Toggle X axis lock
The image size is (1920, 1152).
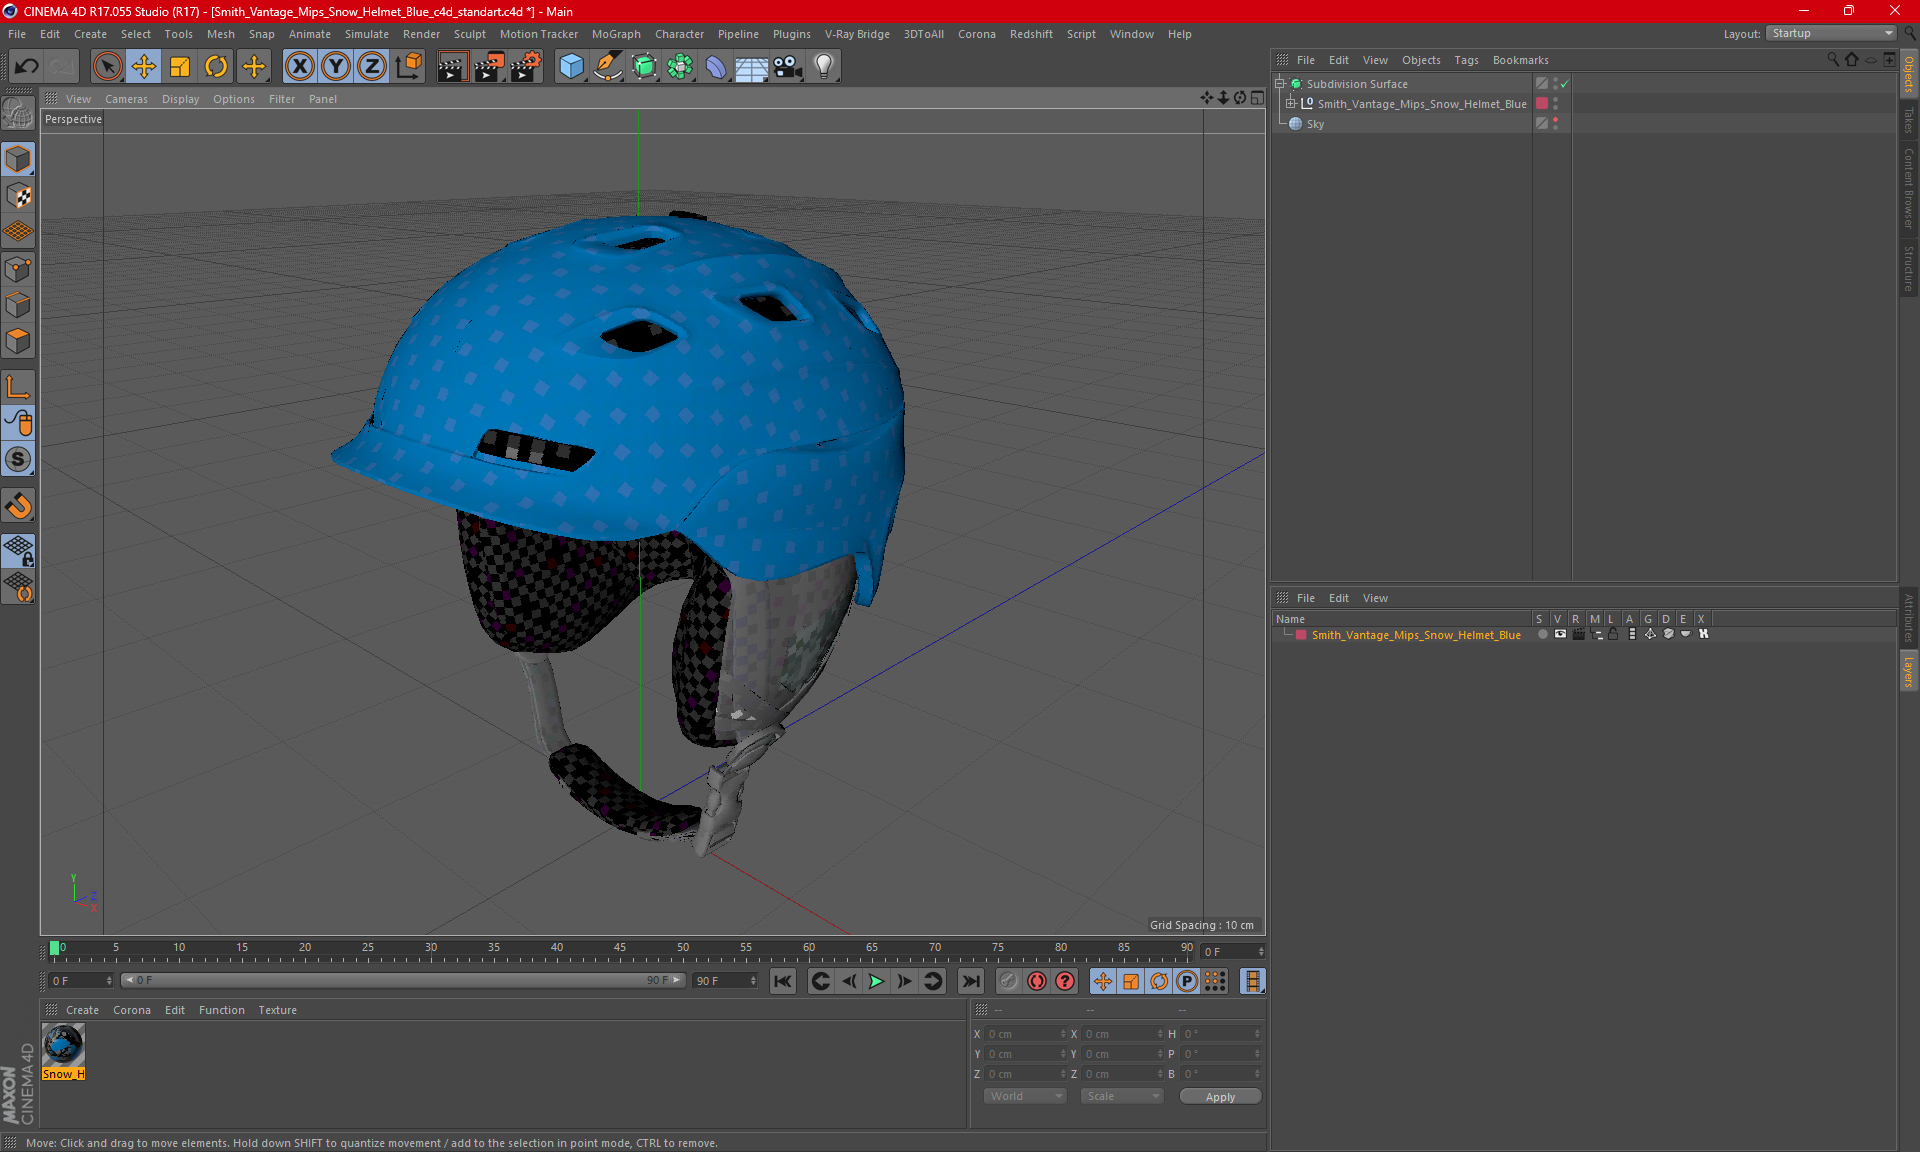coord(299,67)
